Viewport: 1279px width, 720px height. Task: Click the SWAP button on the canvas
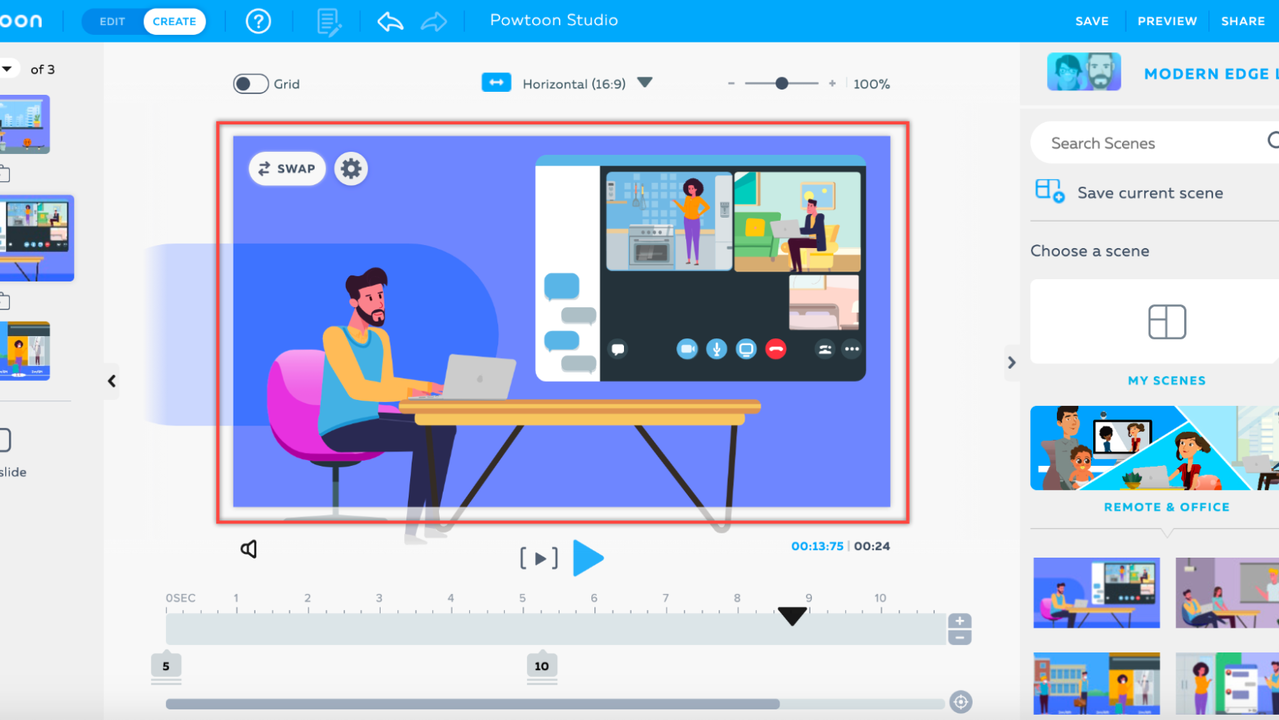287,169
